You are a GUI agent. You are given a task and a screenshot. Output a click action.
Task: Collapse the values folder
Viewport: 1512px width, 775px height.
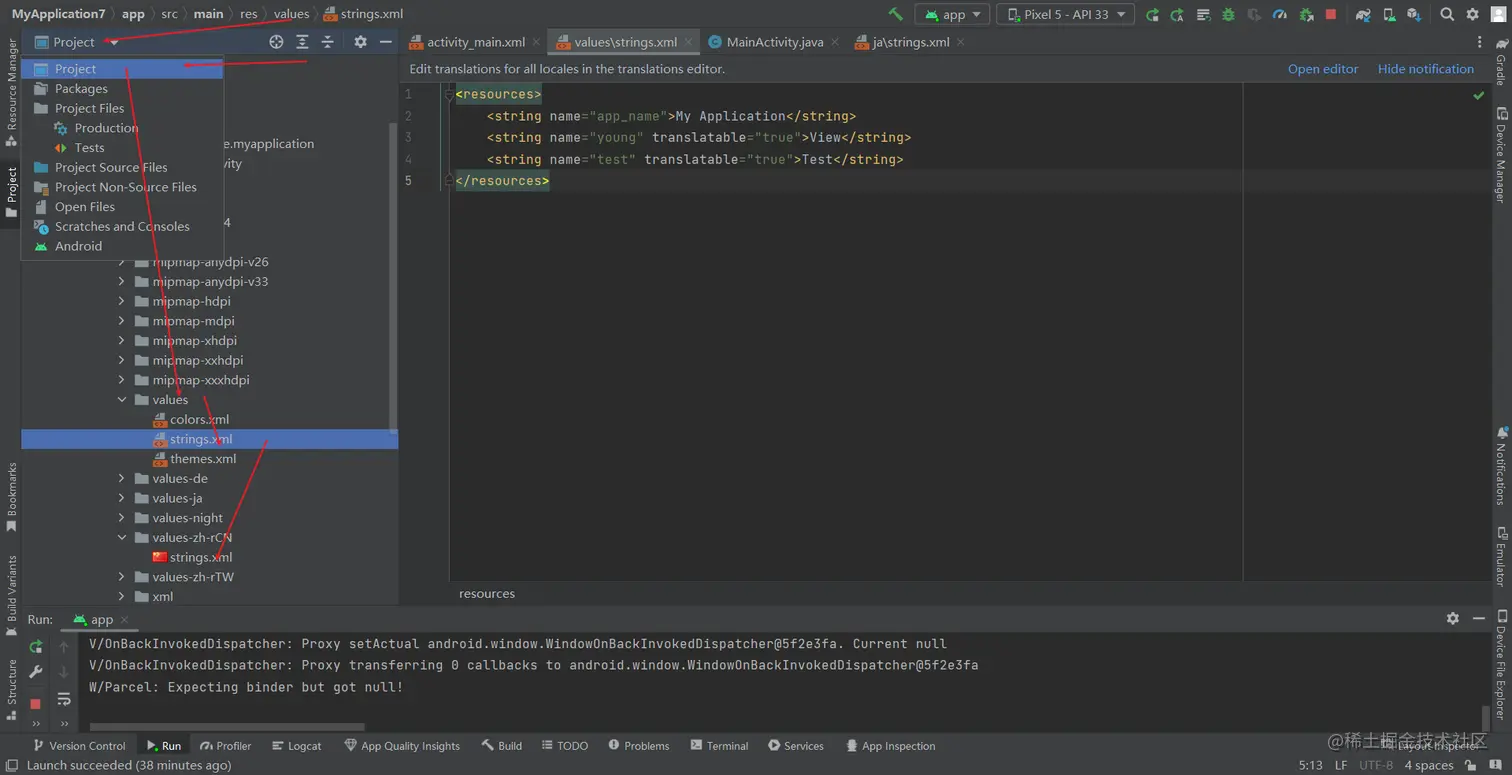click(121, 400)
